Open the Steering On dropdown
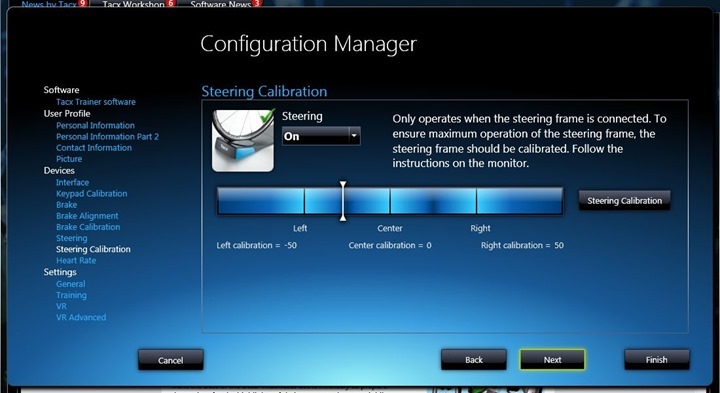 click(x=321, y=136)
